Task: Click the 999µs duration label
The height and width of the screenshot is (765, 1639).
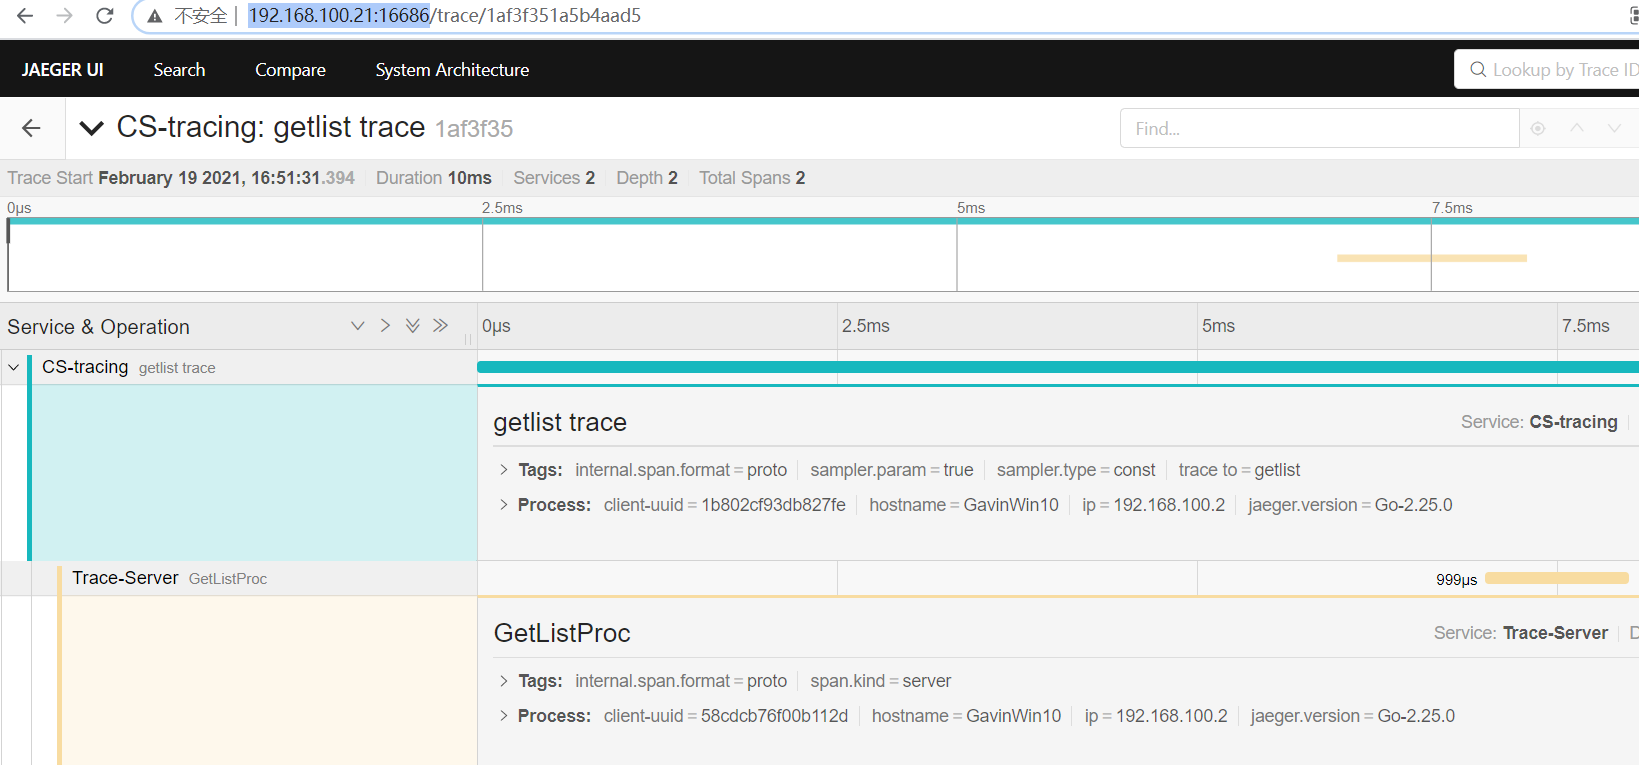Action: (x=1456, y=580)
